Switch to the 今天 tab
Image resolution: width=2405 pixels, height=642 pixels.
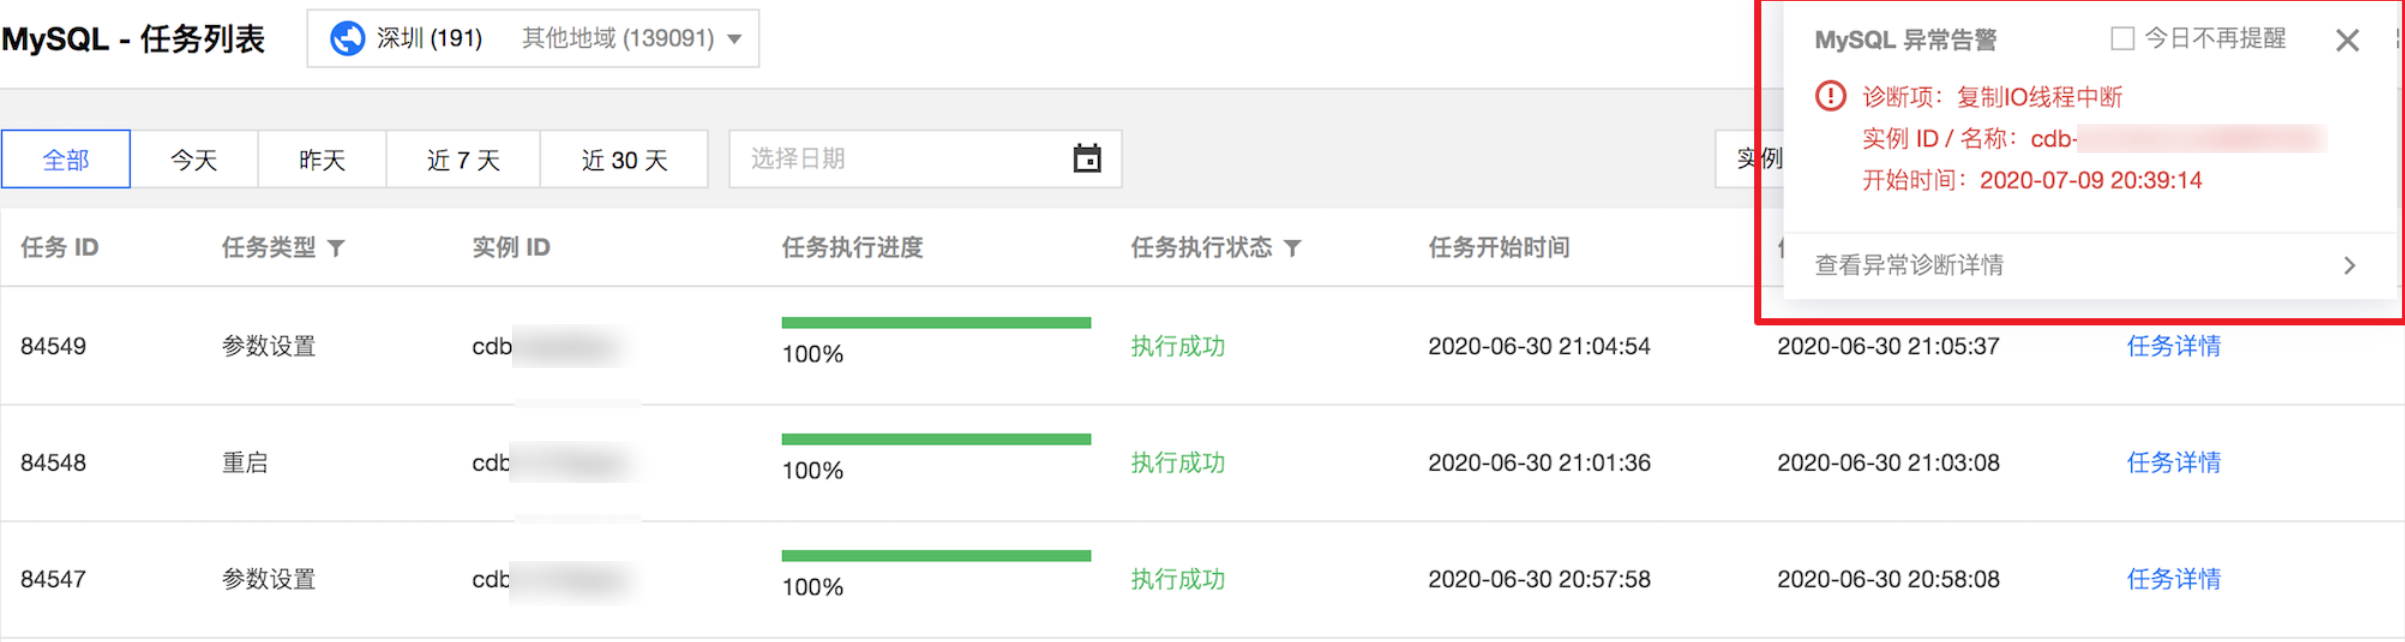tap(194, 159)
